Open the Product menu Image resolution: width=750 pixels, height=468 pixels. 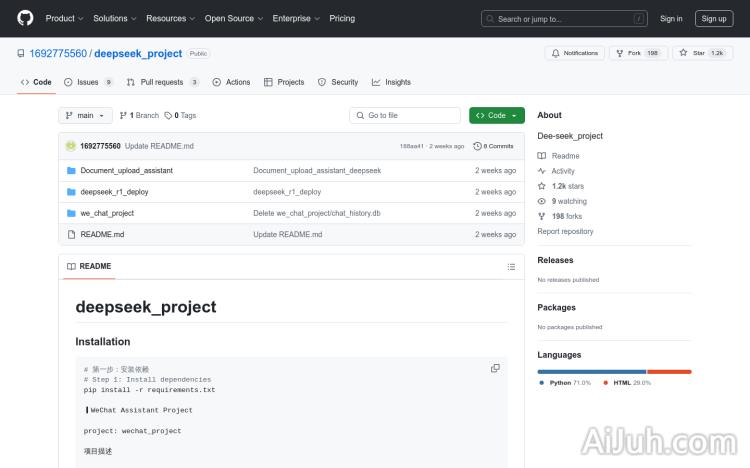click(65, 18)
